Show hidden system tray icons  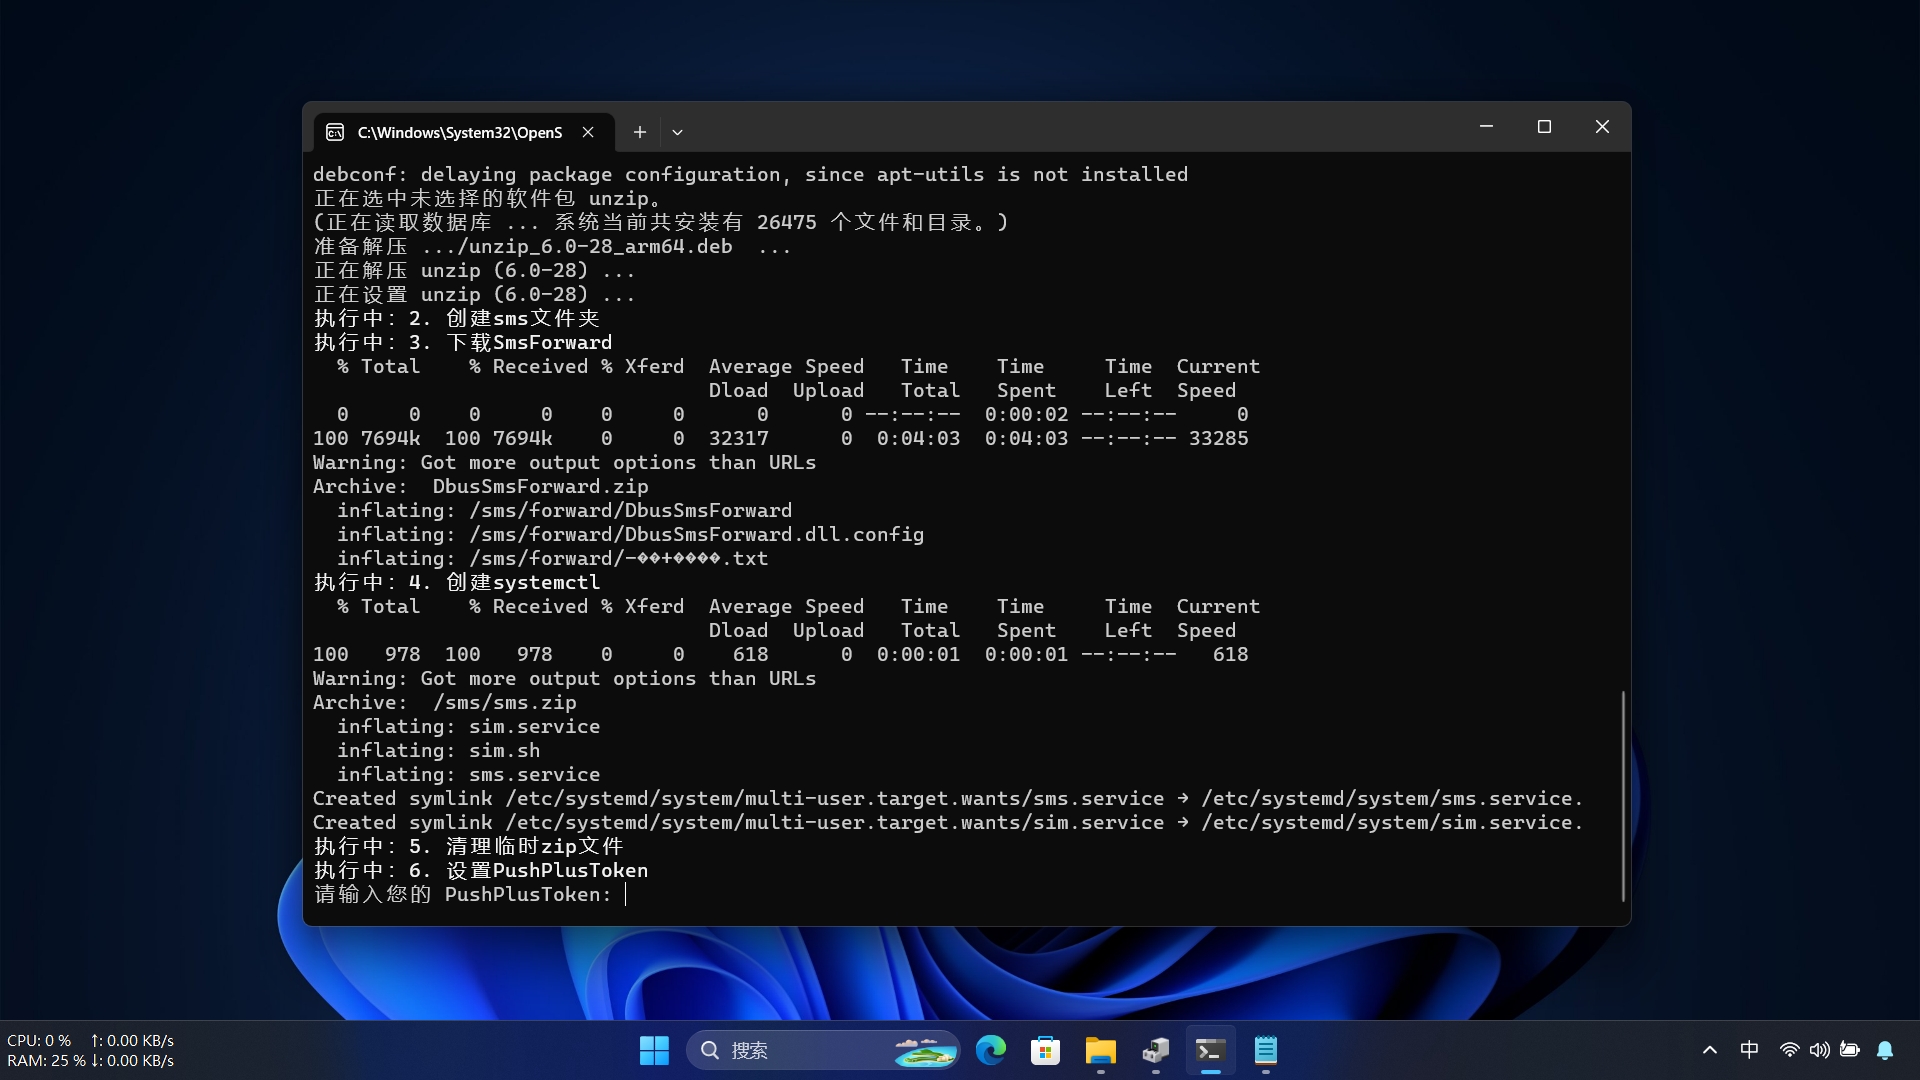click(1709, 1050)
